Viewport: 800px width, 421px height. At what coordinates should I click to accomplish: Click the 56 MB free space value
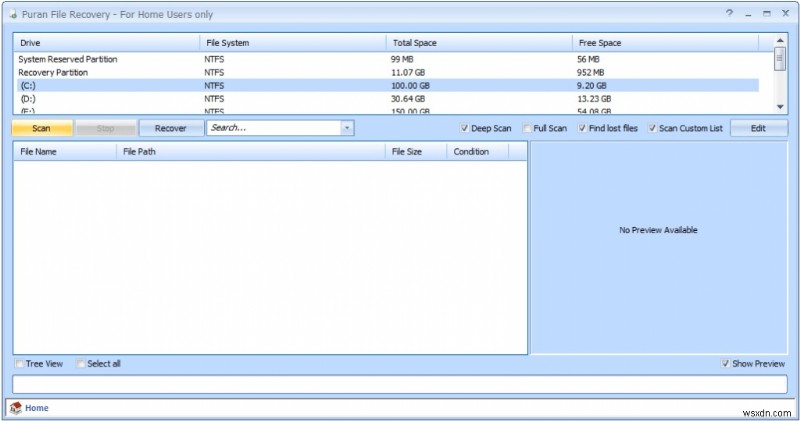click(x=588, y=59)
